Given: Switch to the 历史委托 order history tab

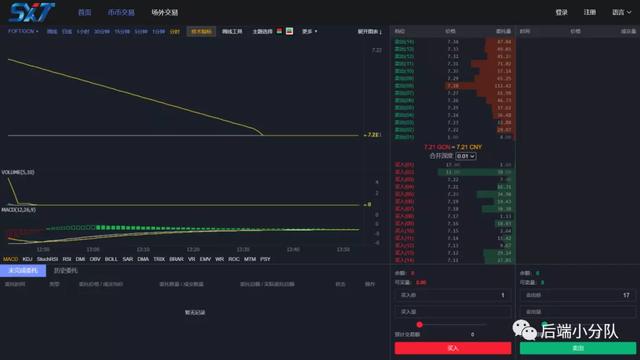Looking at the screenshot, I should (x=66, y=271).
